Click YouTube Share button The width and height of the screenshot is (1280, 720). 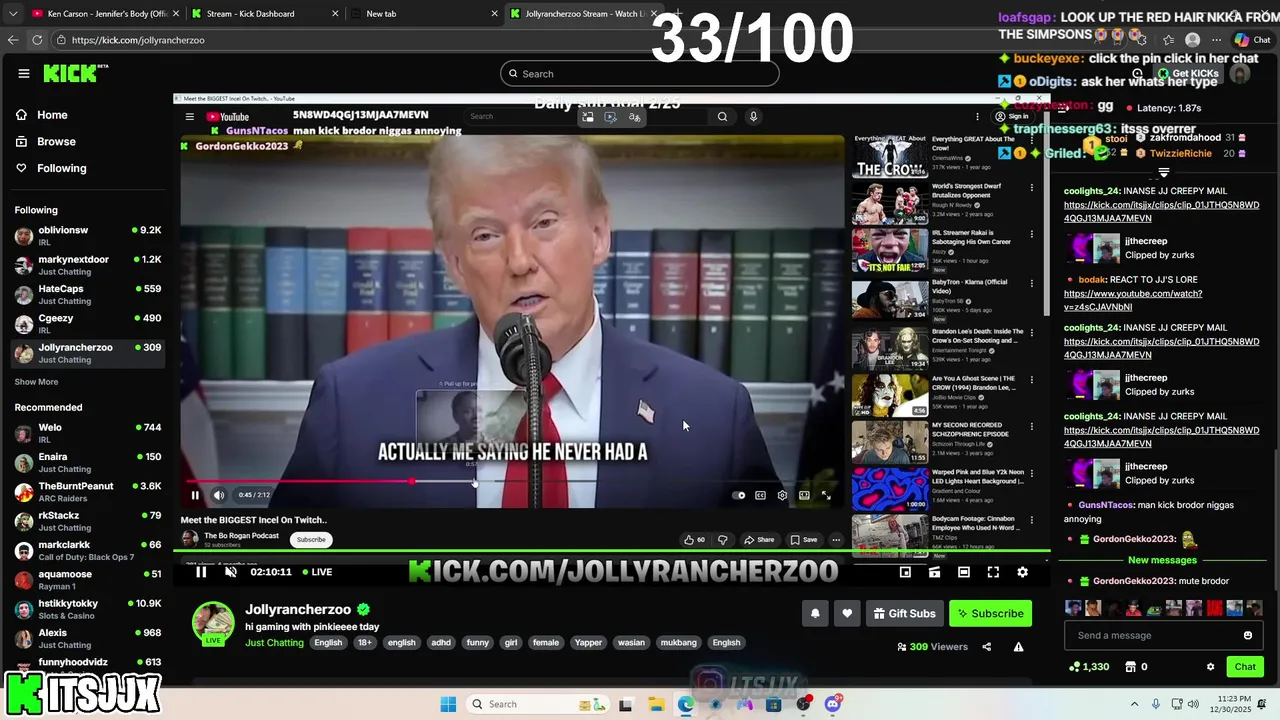tap(759, 540)
